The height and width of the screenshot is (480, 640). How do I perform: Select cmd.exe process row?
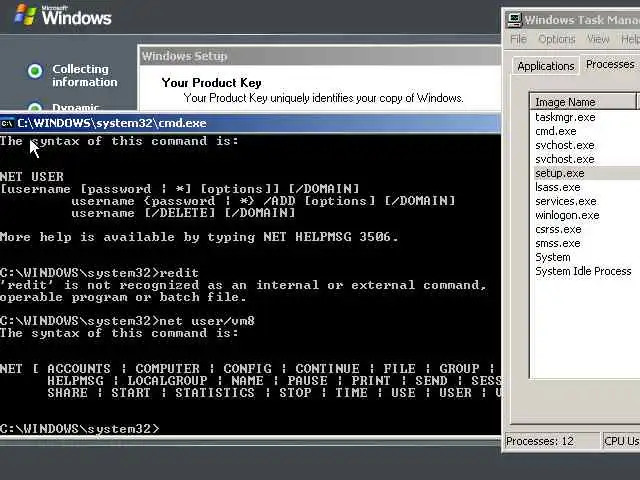(x=585, y=131)
